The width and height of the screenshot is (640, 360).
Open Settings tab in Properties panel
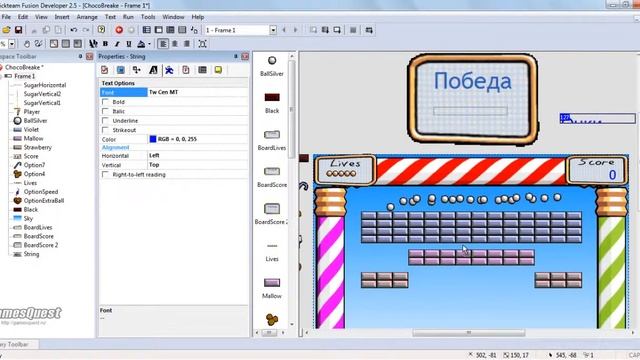[x=104, y=70]
